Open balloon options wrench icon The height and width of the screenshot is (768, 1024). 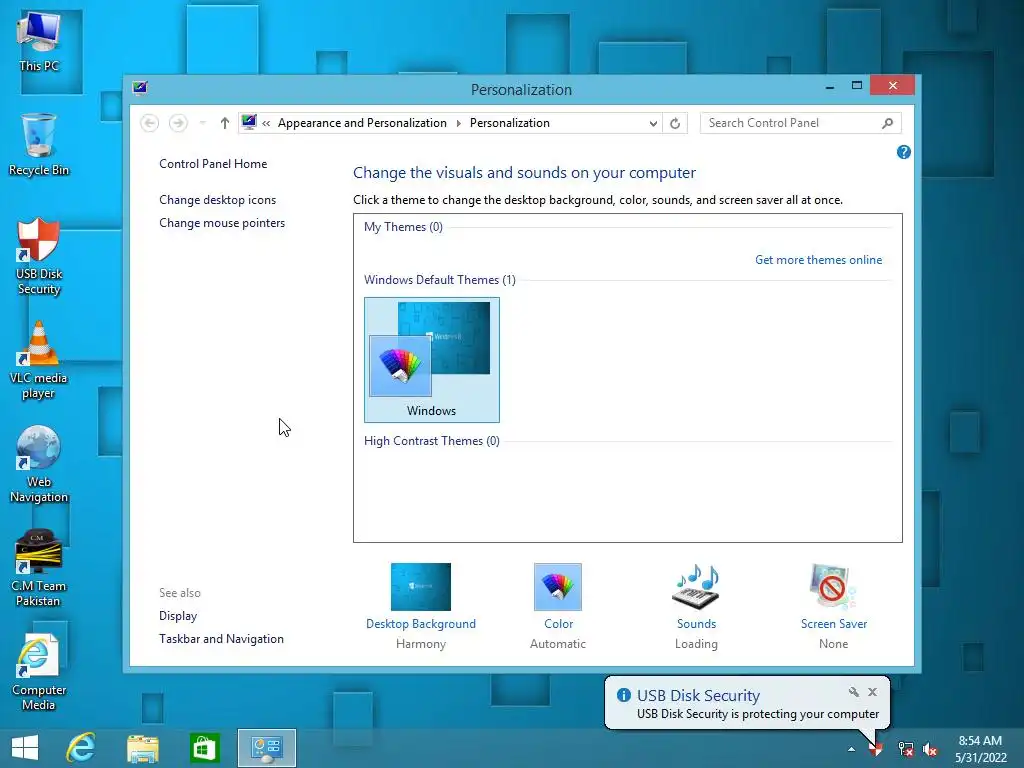pyautogui.click(x=854, y=692)
